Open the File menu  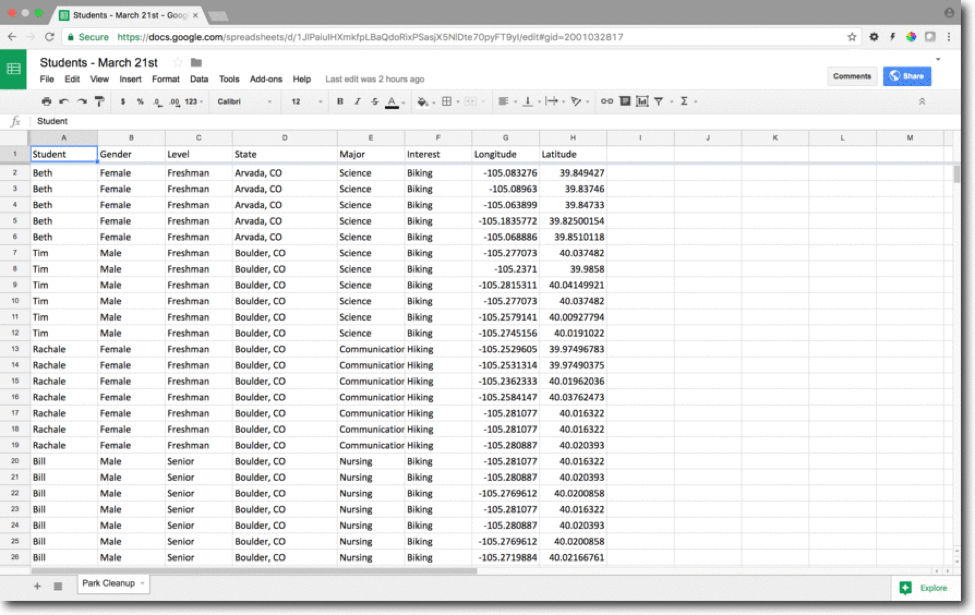coord(47,79)
